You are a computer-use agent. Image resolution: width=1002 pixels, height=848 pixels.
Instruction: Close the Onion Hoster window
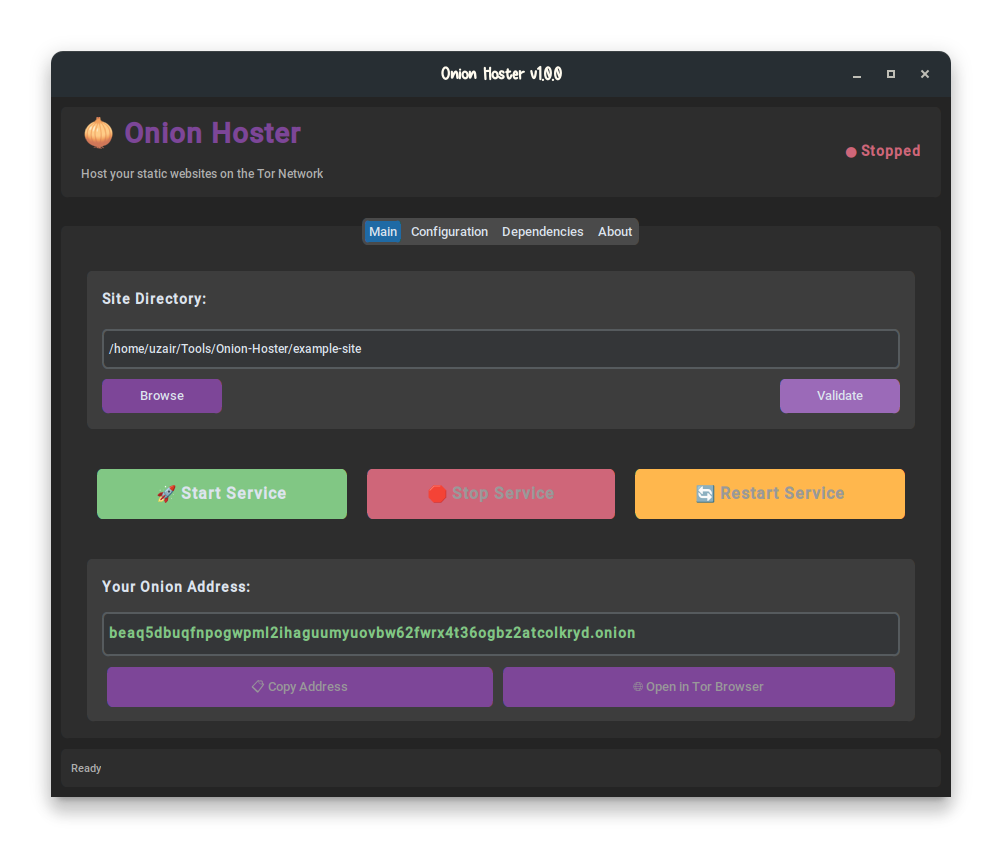(x=925, y=74)
